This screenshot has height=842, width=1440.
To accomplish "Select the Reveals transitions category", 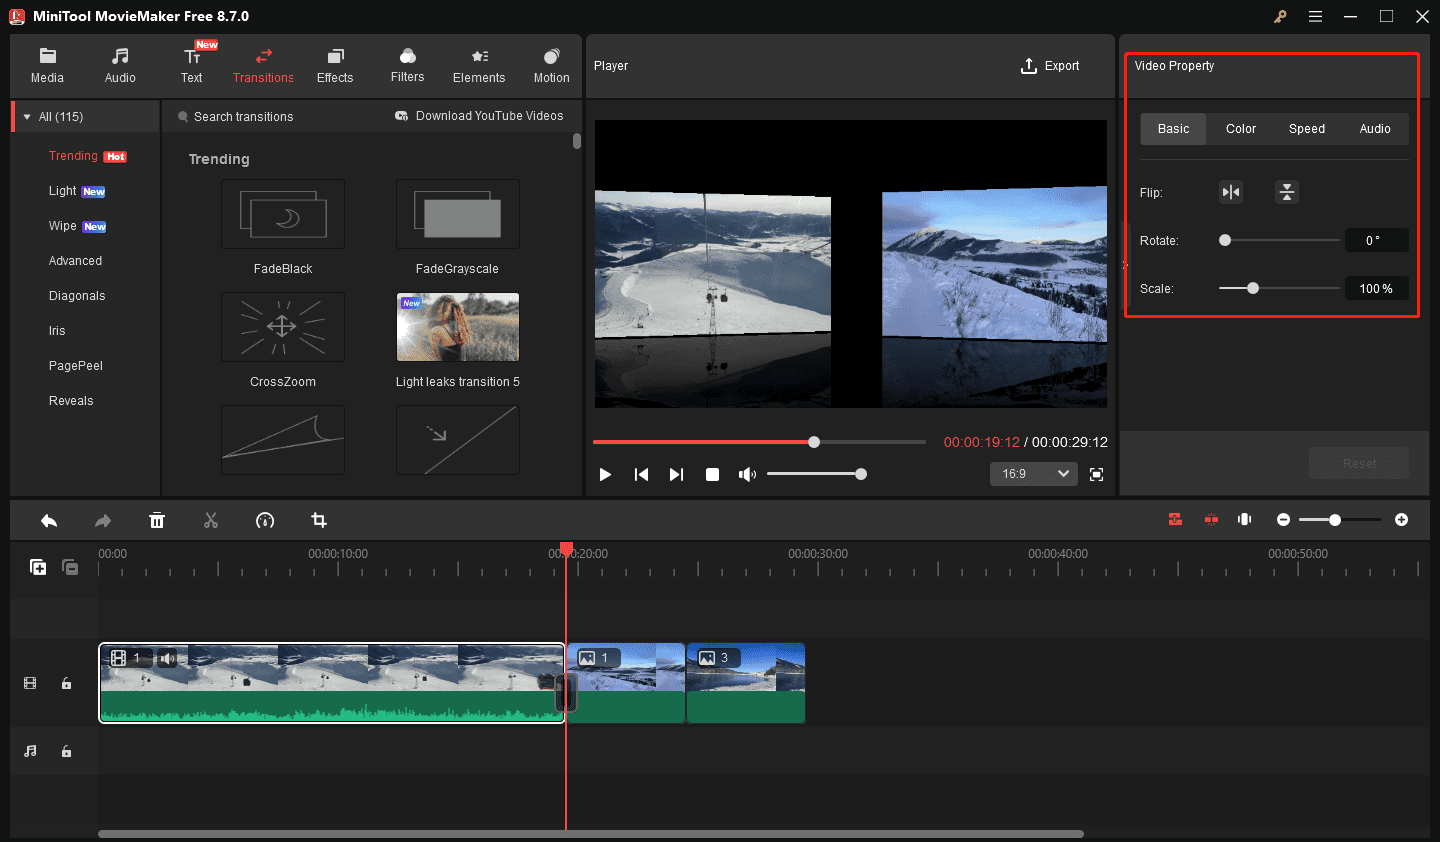I will [x=71, y=401].
